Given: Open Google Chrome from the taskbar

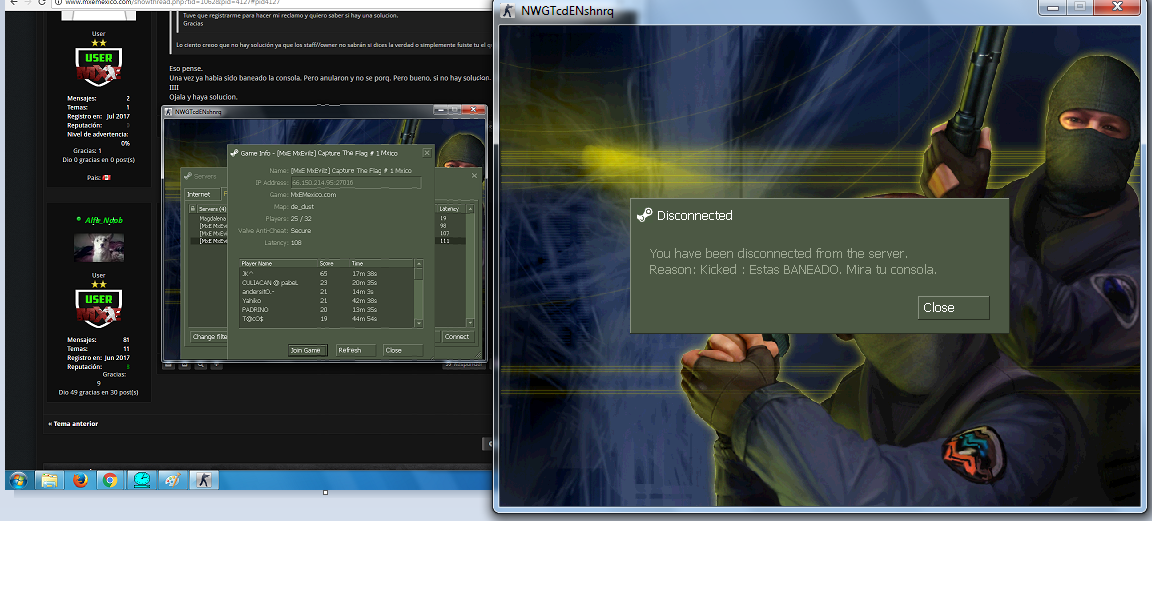Looking at the screenshot, I should click(110, 480).
